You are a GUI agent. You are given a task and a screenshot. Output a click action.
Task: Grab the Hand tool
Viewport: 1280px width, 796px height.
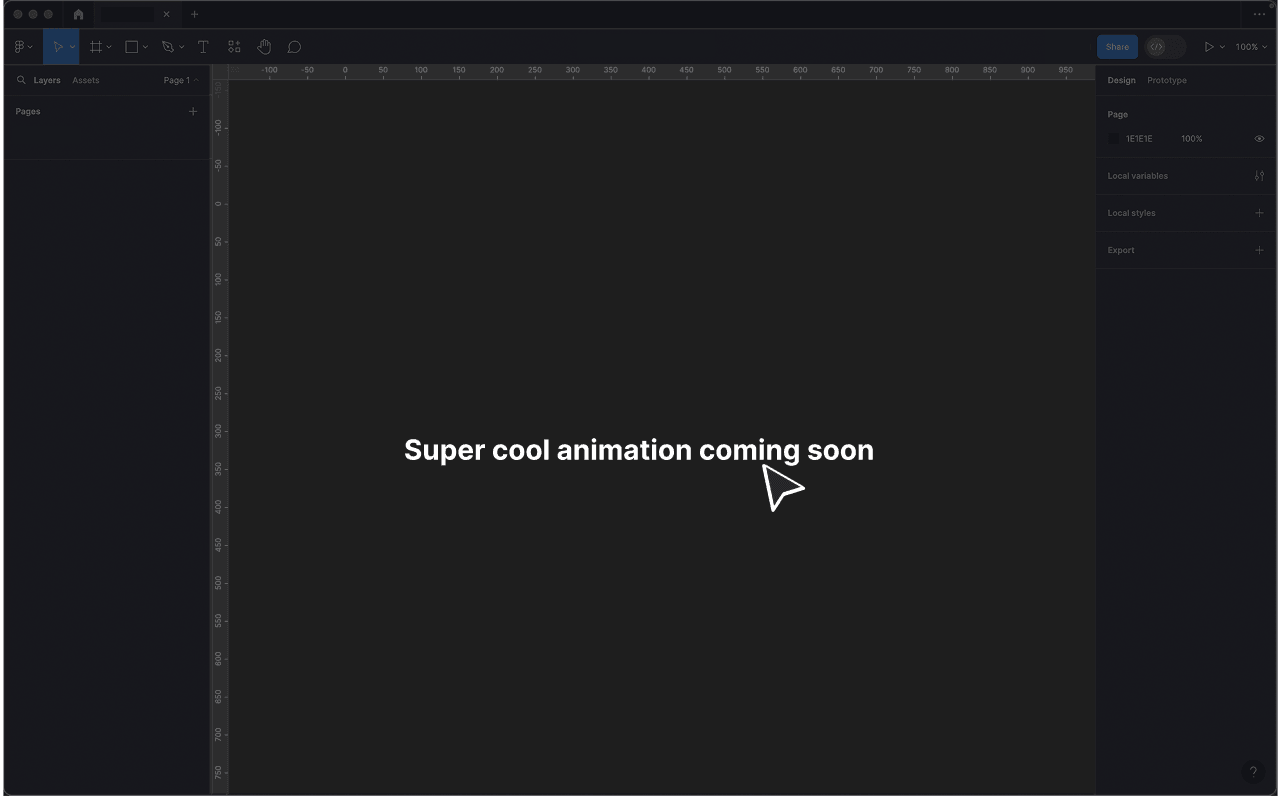pos(263,46)
